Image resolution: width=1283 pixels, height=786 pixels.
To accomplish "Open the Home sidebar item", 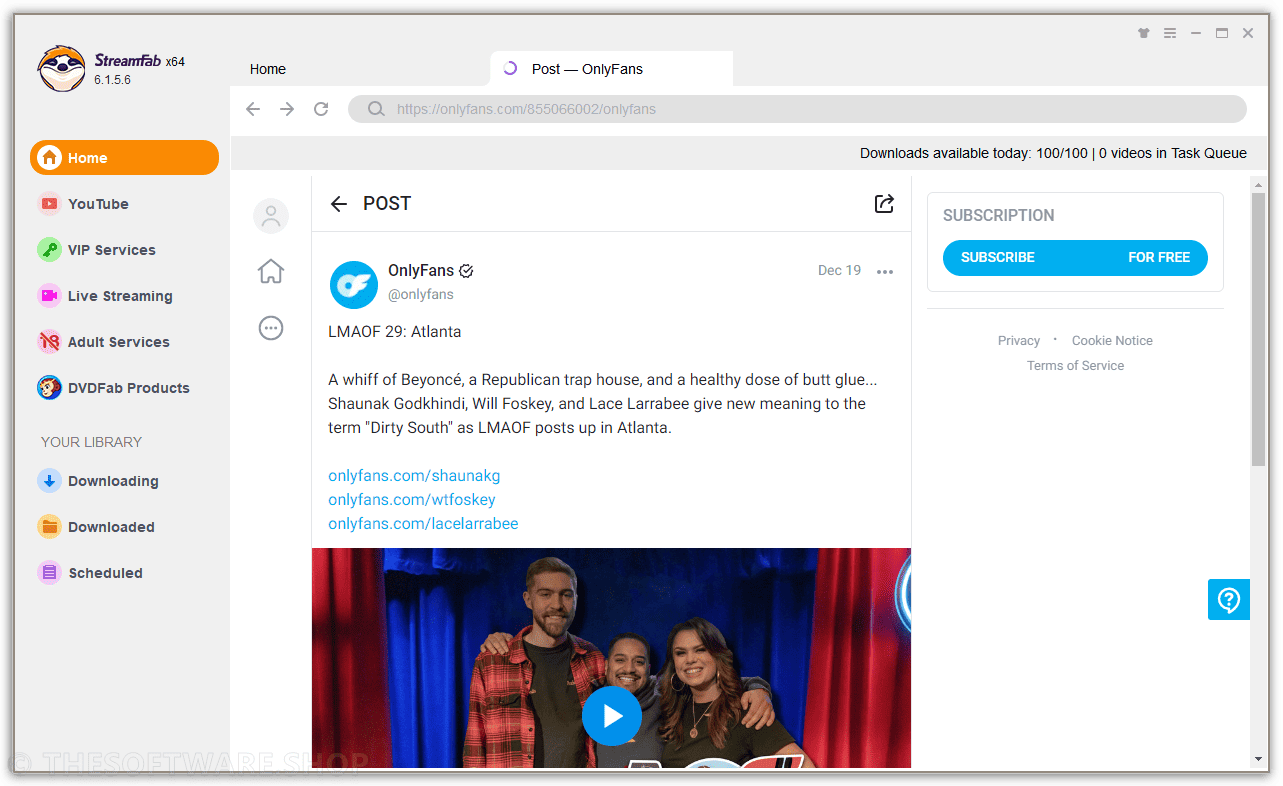I will point(124,158).
